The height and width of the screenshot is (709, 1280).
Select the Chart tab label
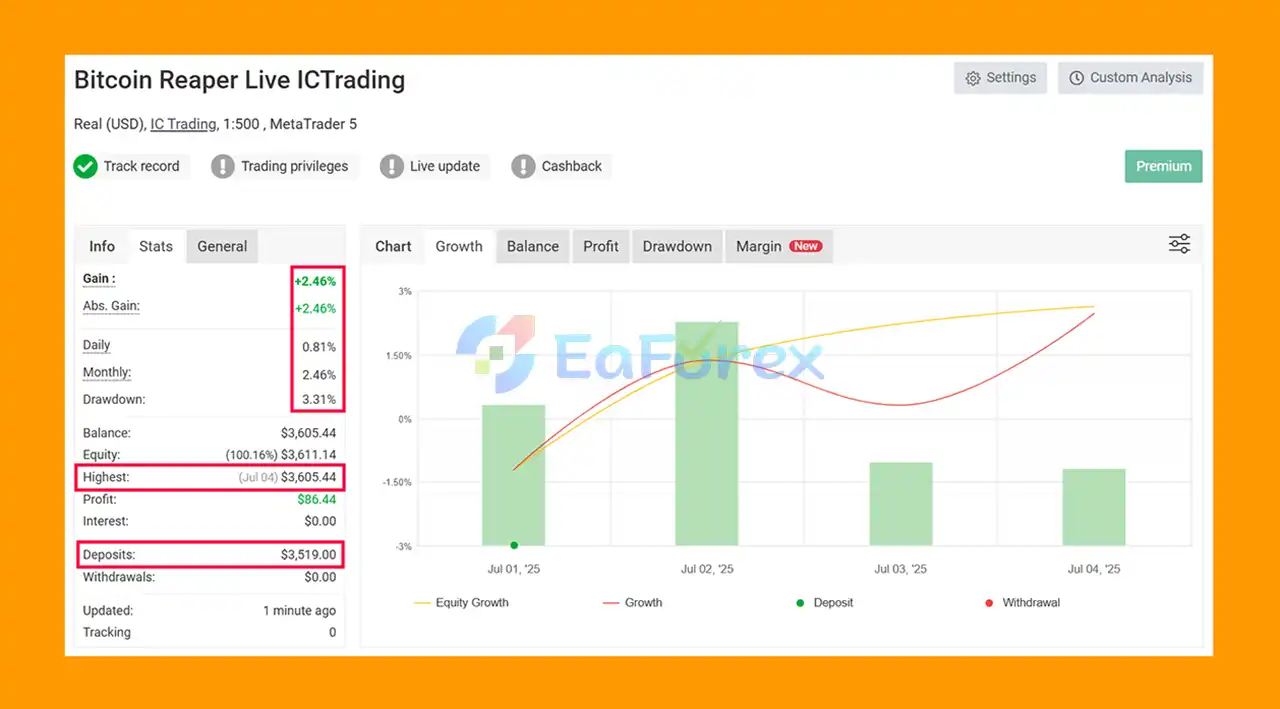393,246
